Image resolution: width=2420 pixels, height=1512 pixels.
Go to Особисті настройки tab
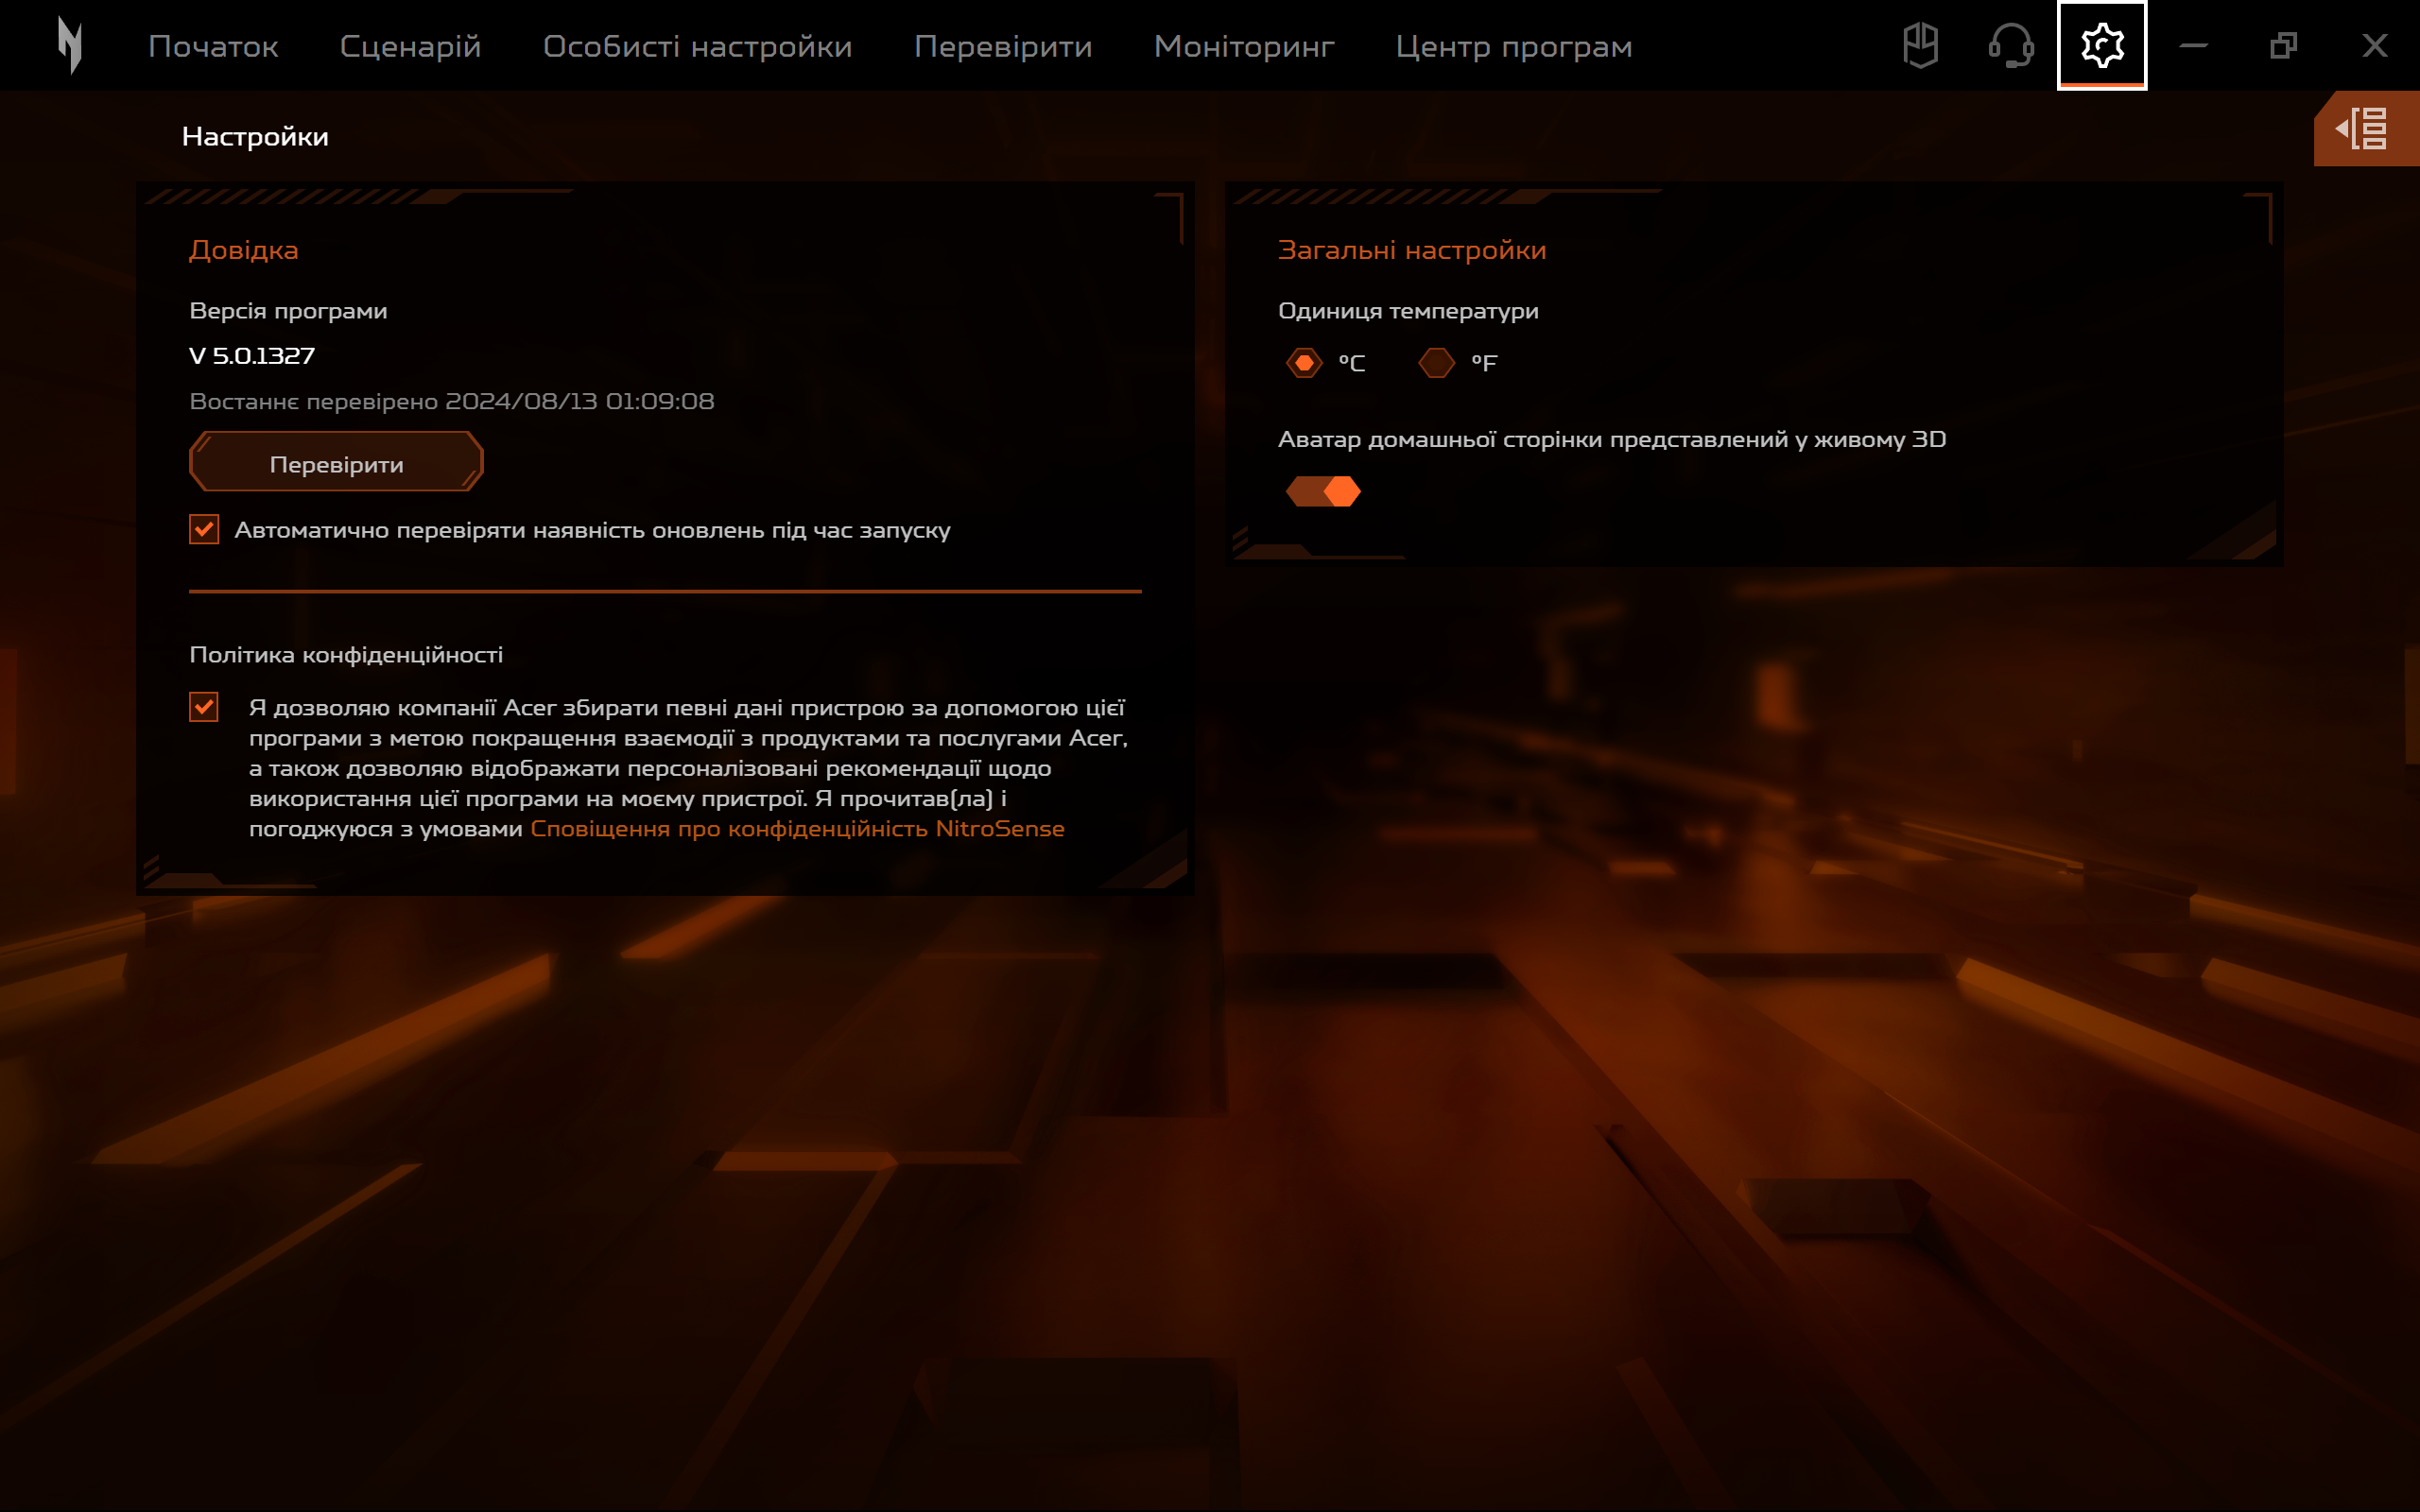coord(697,46)
